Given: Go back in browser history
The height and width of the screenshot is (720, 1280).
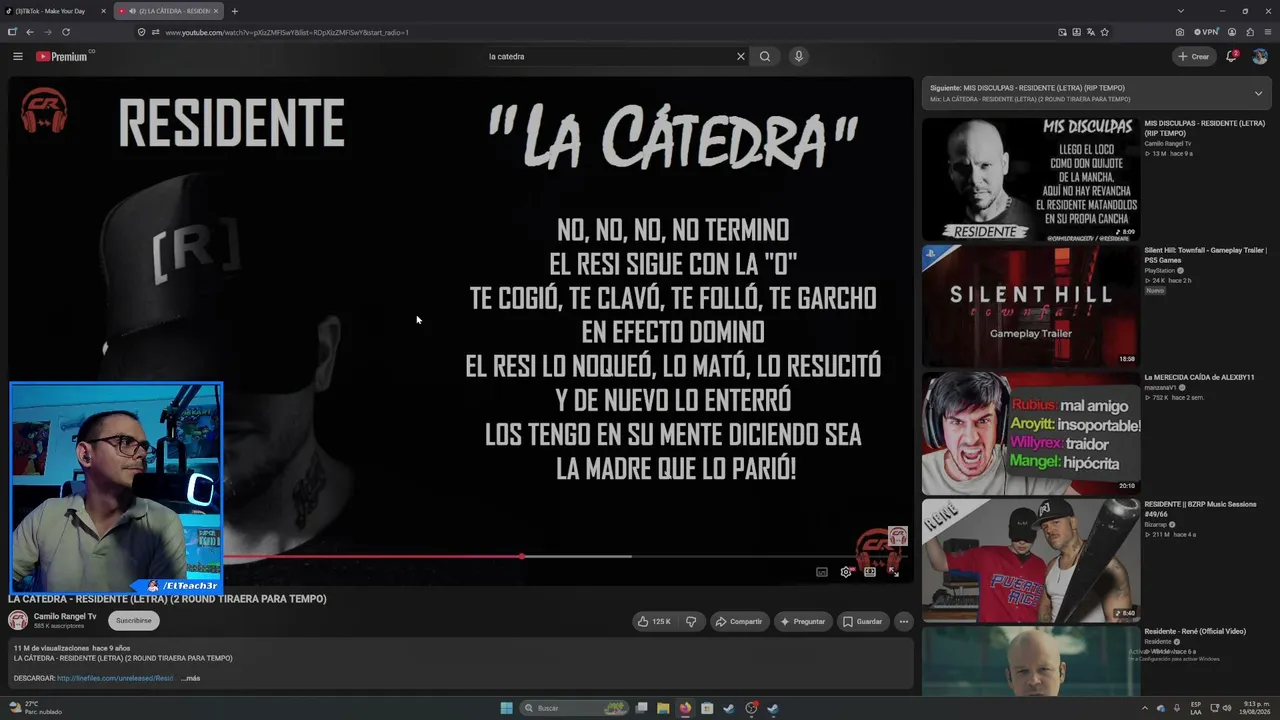Looking at the screenshot, I should point(30,32).
